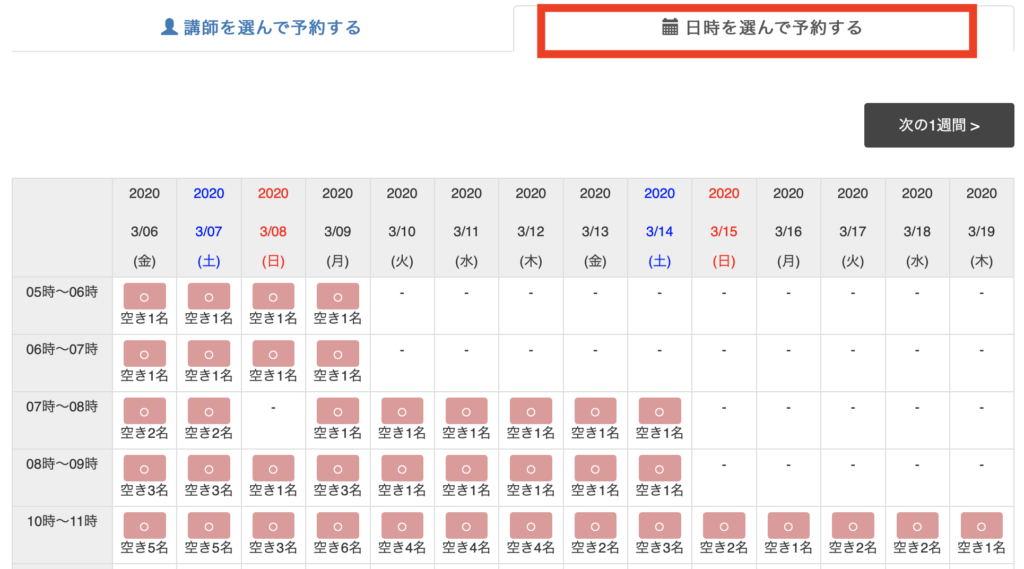Click the 次の1週間 button

(x=938, y=126)
